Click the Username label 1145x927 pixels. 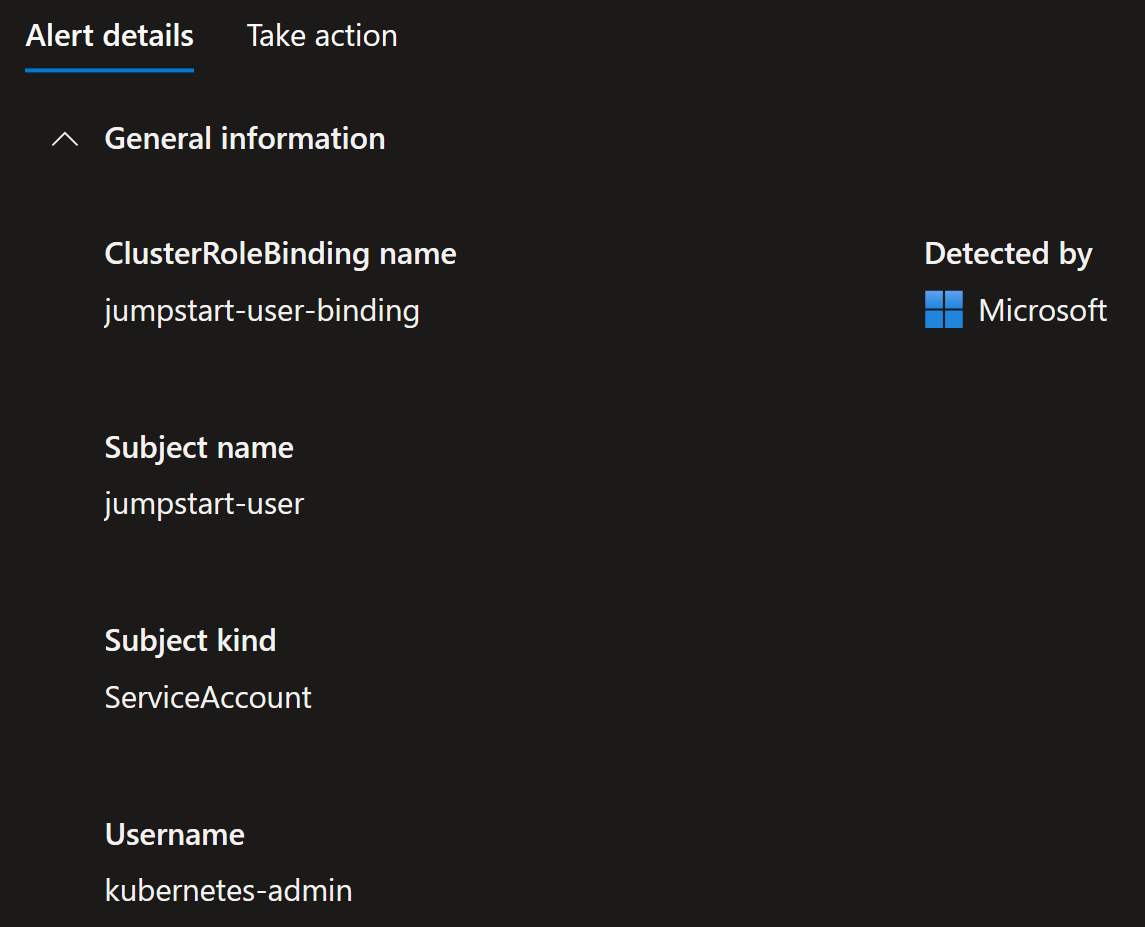tap(175, 834)
